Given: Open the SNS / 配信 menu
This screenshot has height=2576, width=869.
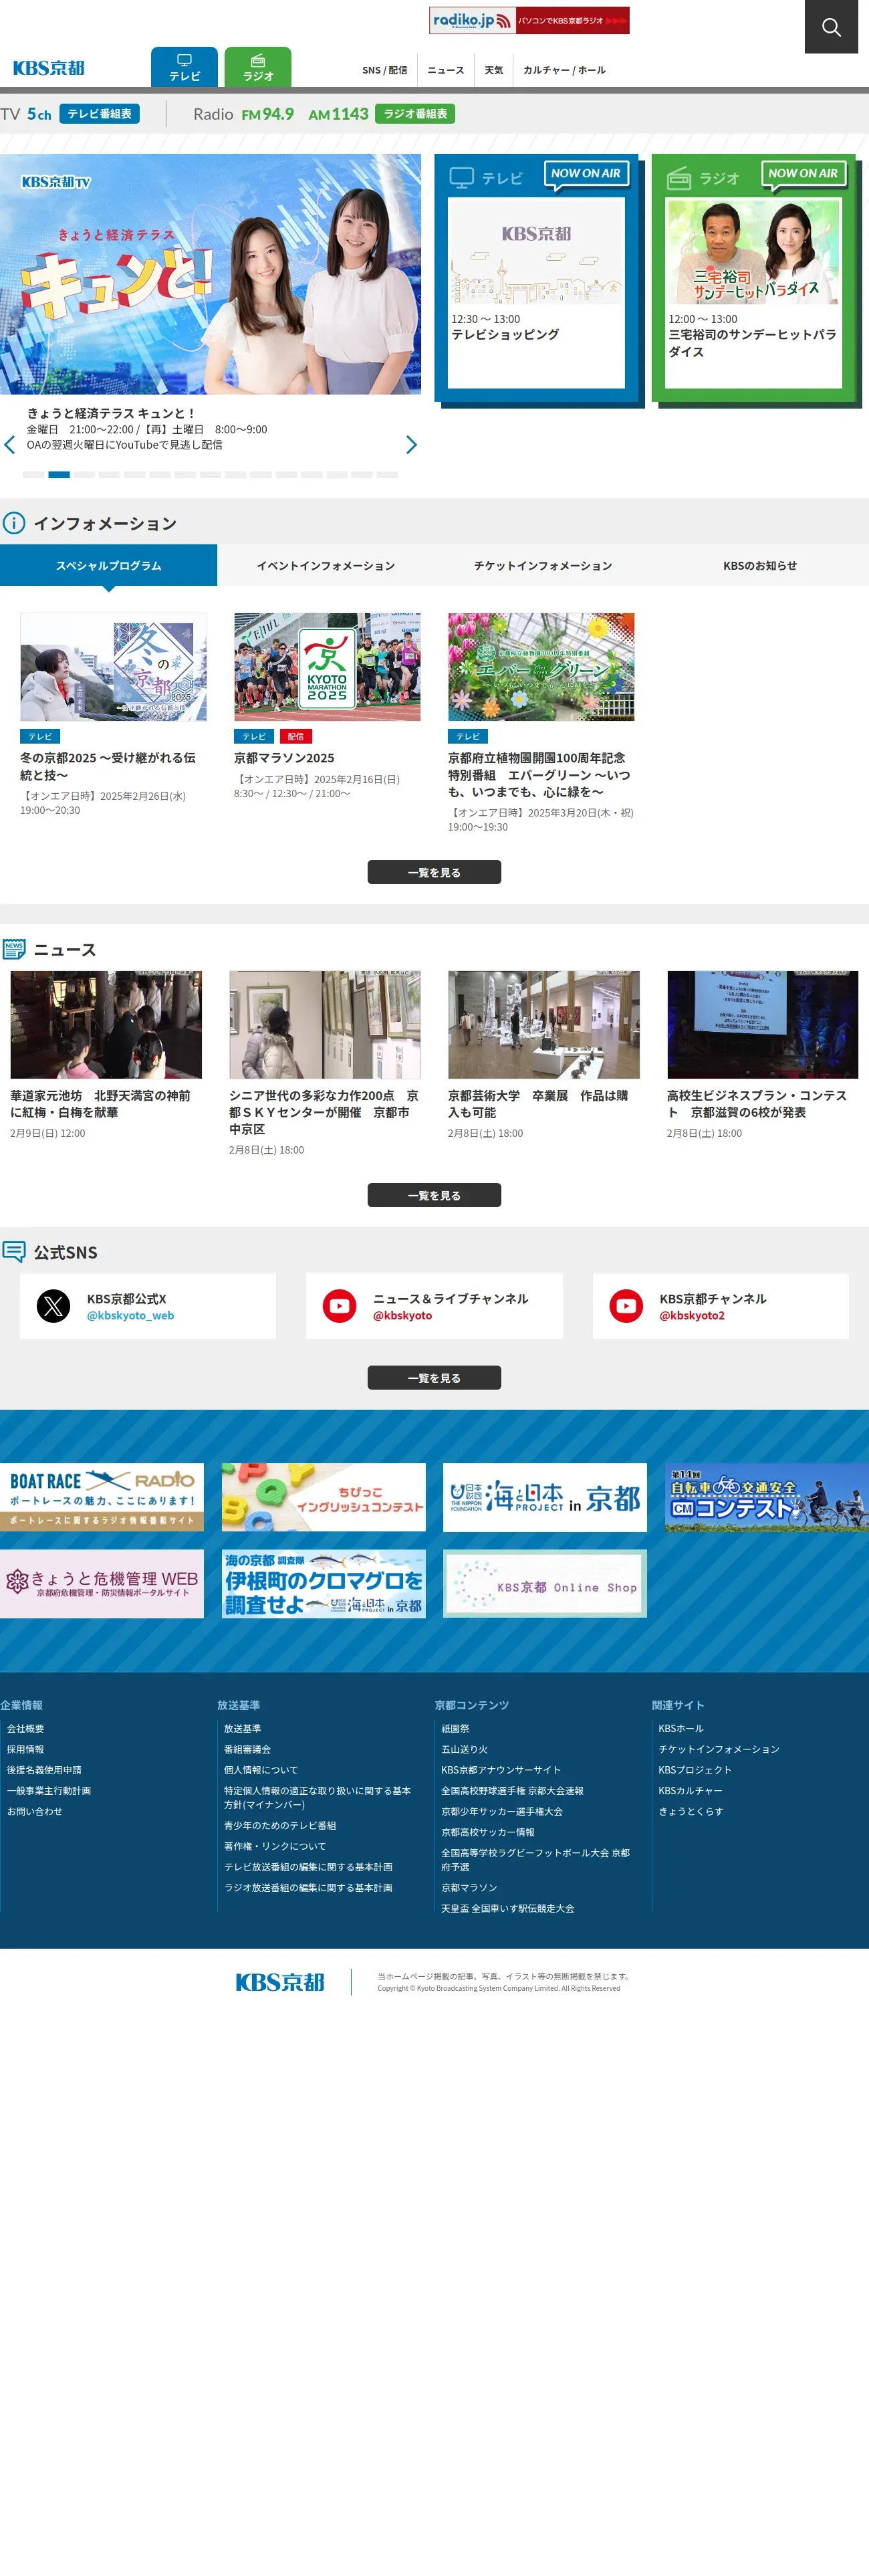Looking at the screenshot, I should [x=384, y=70].
